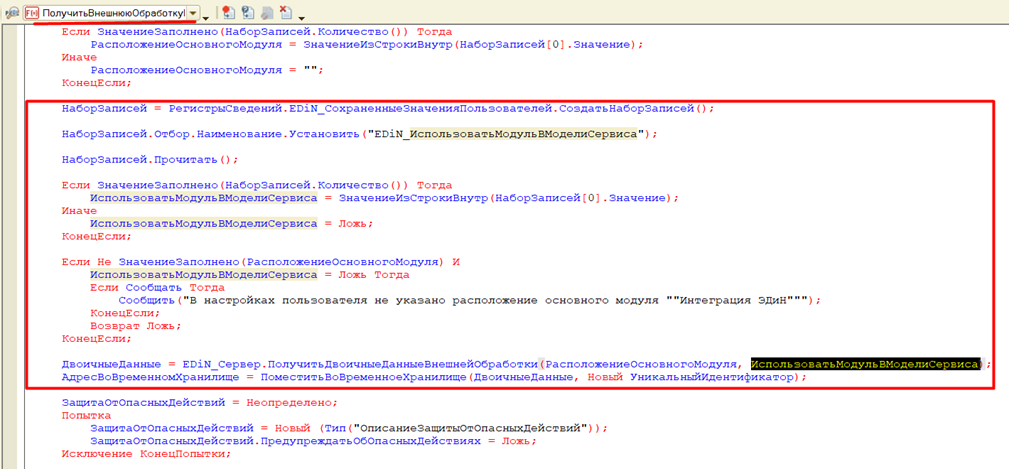The height and width of the screenshot is (469, 1009).
Task: Click the search magnifier icon in toolbar
Action: 12,13
